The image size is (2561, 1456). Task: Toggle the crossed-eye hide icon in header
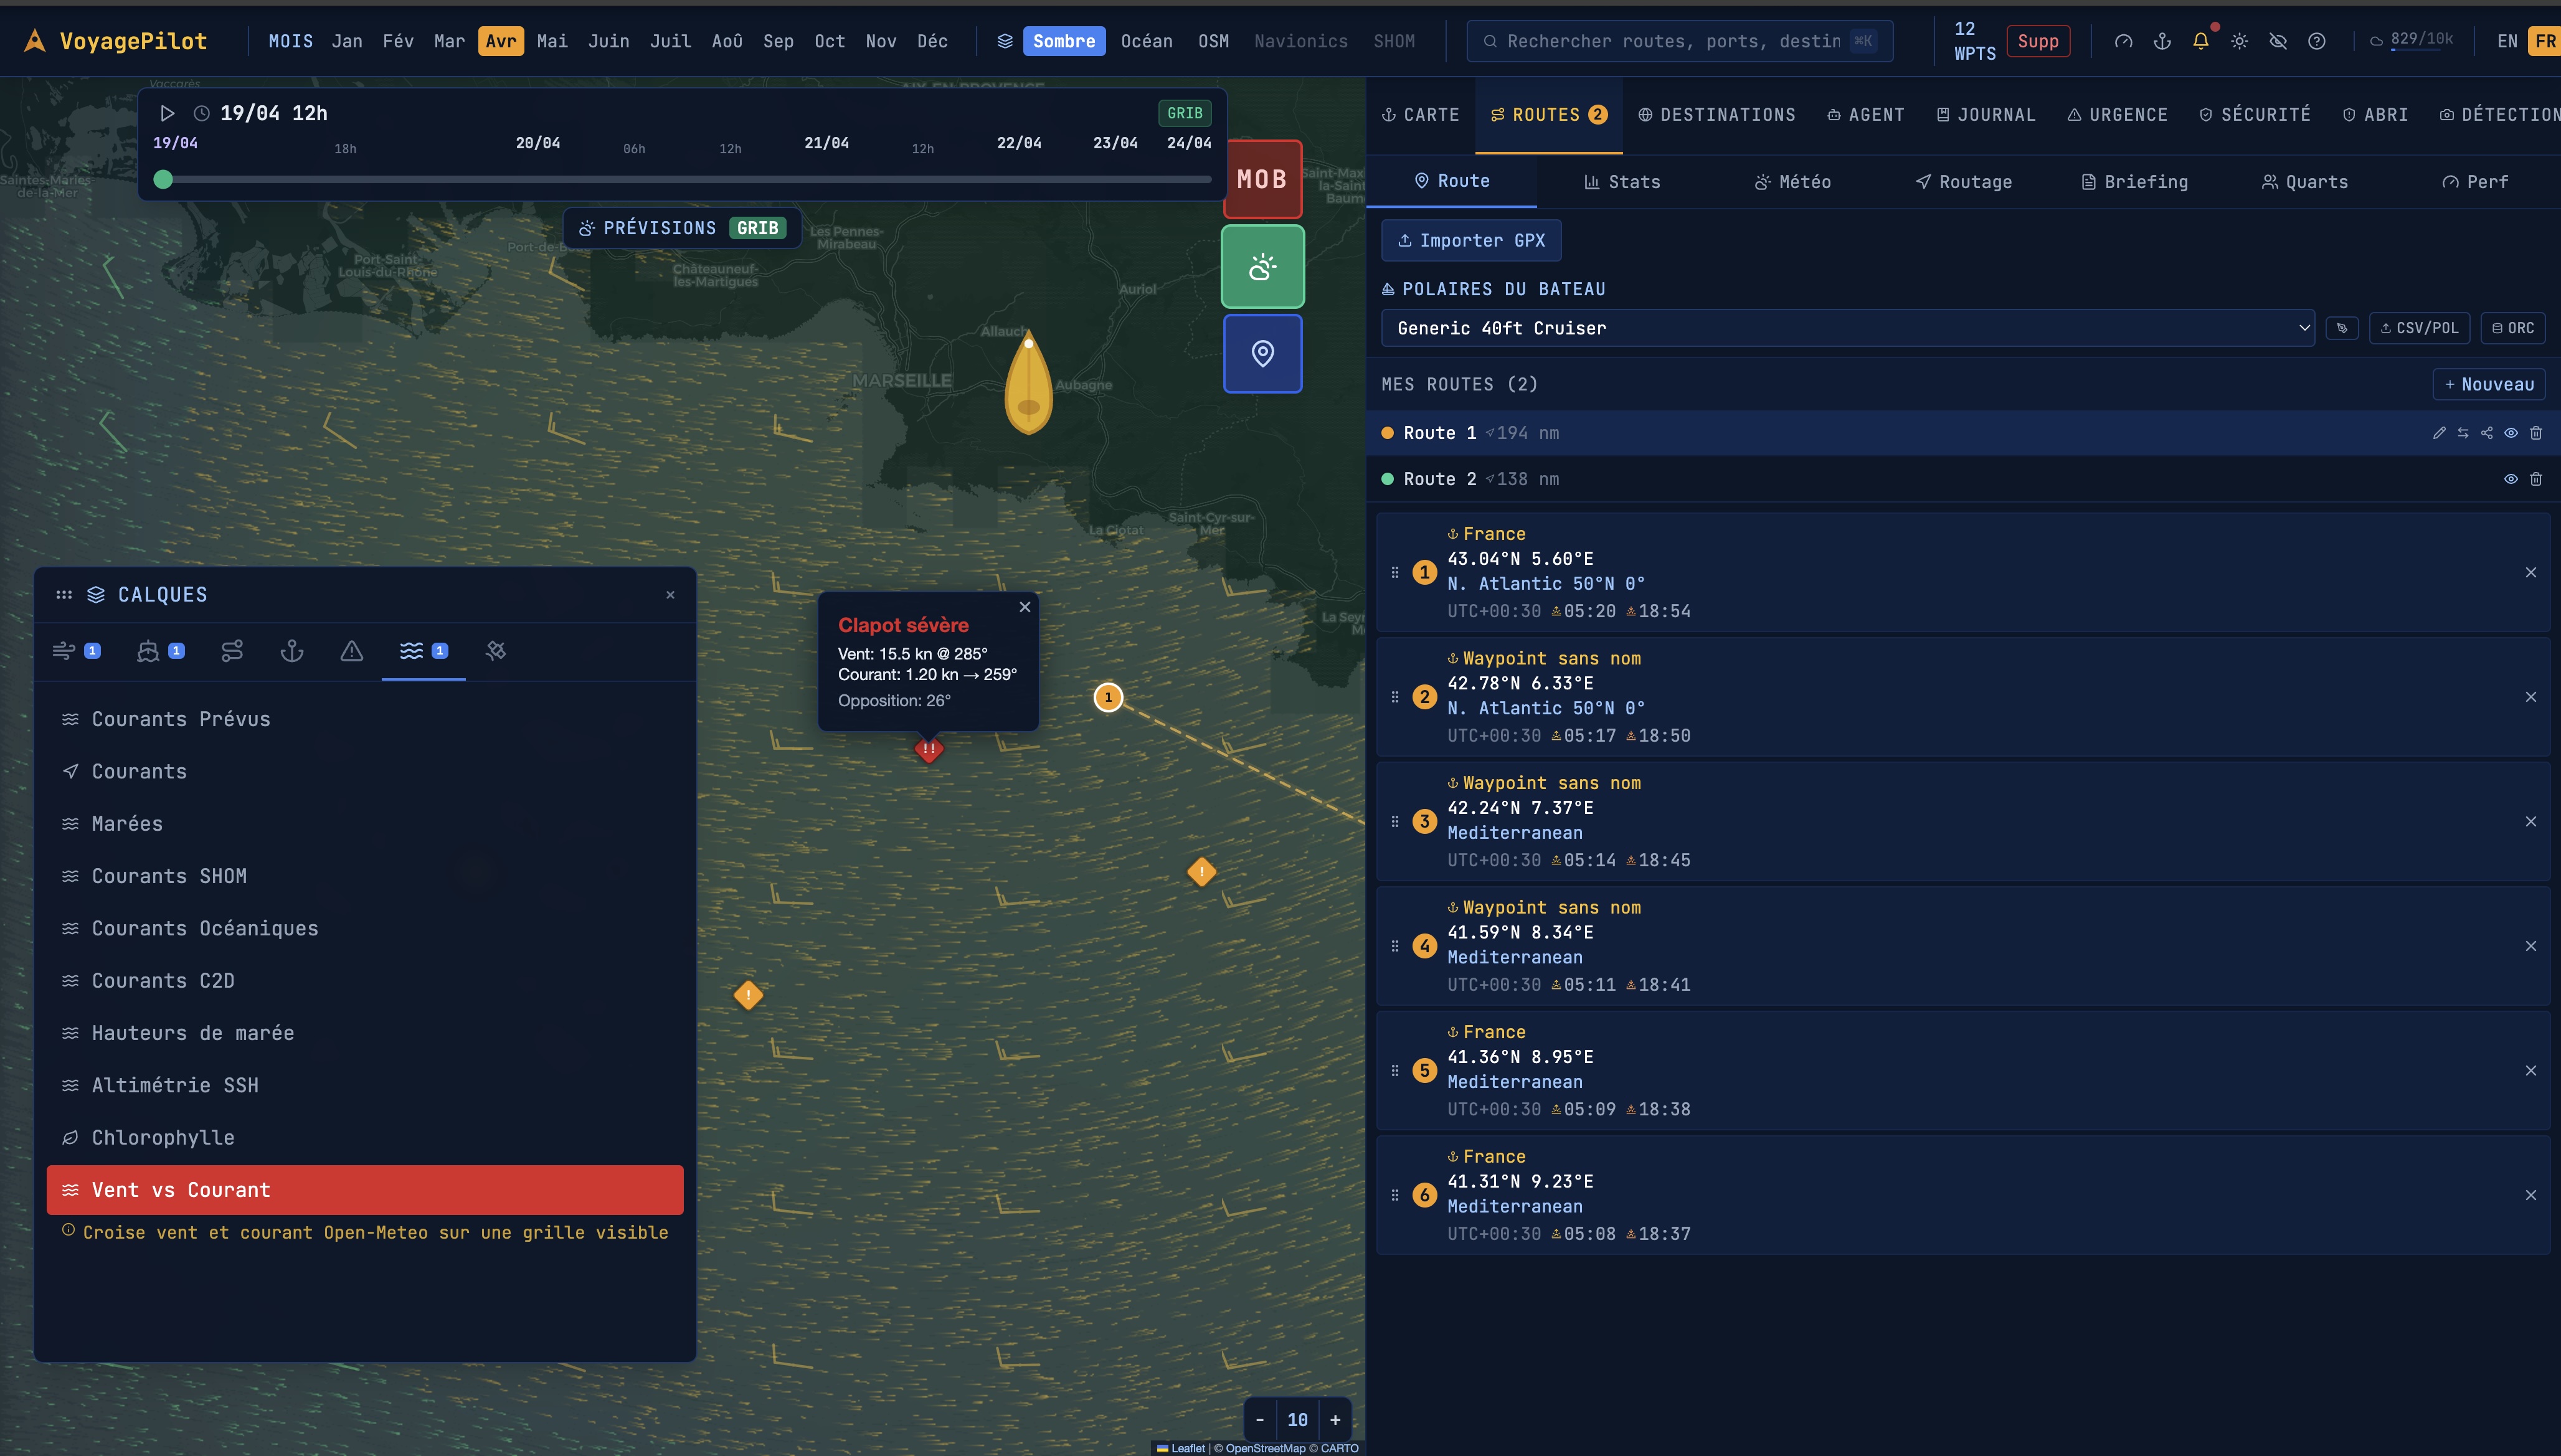pos(2278,41)
